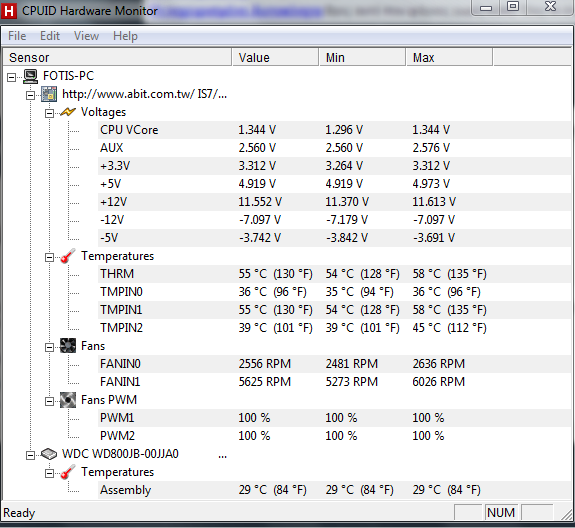Viewport: 575px width, 528px height.
Task: Select the http://www.abit.com.tw/ IS7 entry
Action: pyautogui.click(x=144, y=94)
